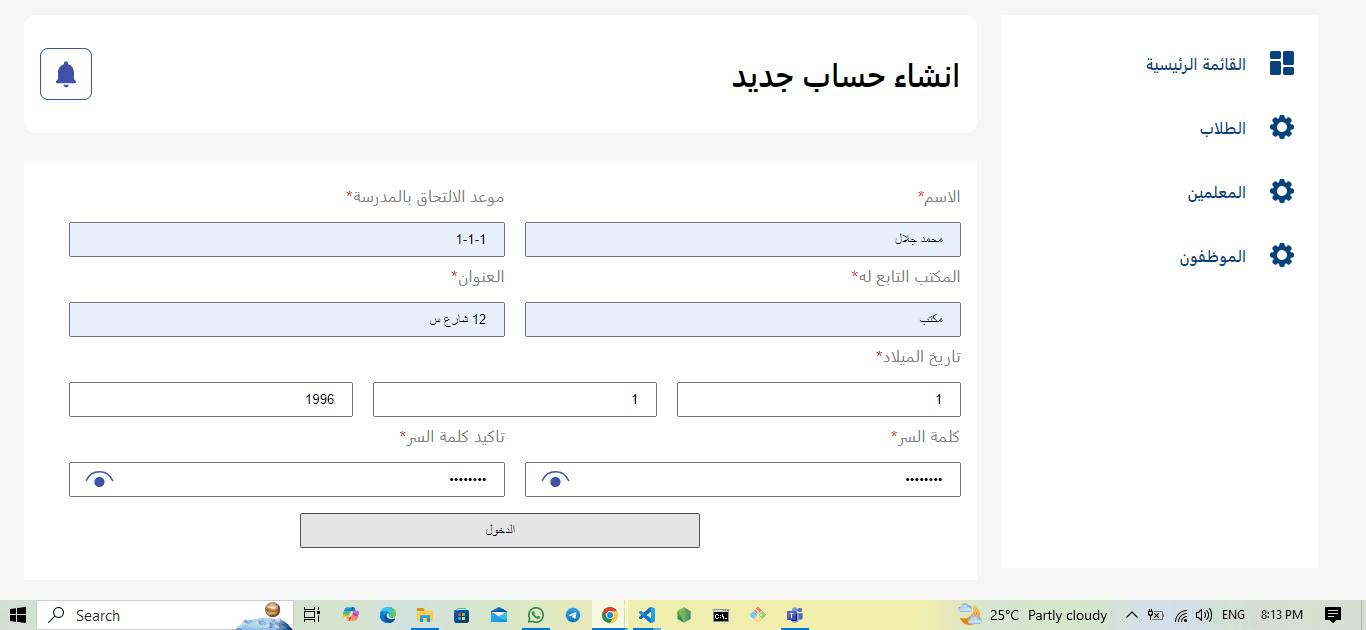Open Wi-Fi network settings tray icon
Viewport: 1366px width, 630px height.
1180,615
